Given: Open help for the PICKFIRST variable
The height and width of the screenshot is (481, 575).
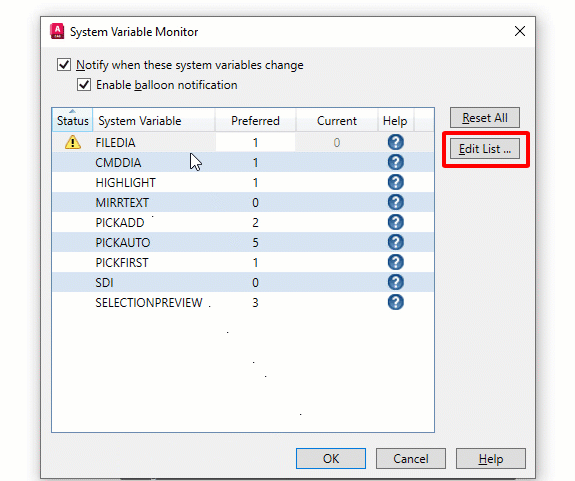Looking at the screenshot, I should (x=396, y=262).
